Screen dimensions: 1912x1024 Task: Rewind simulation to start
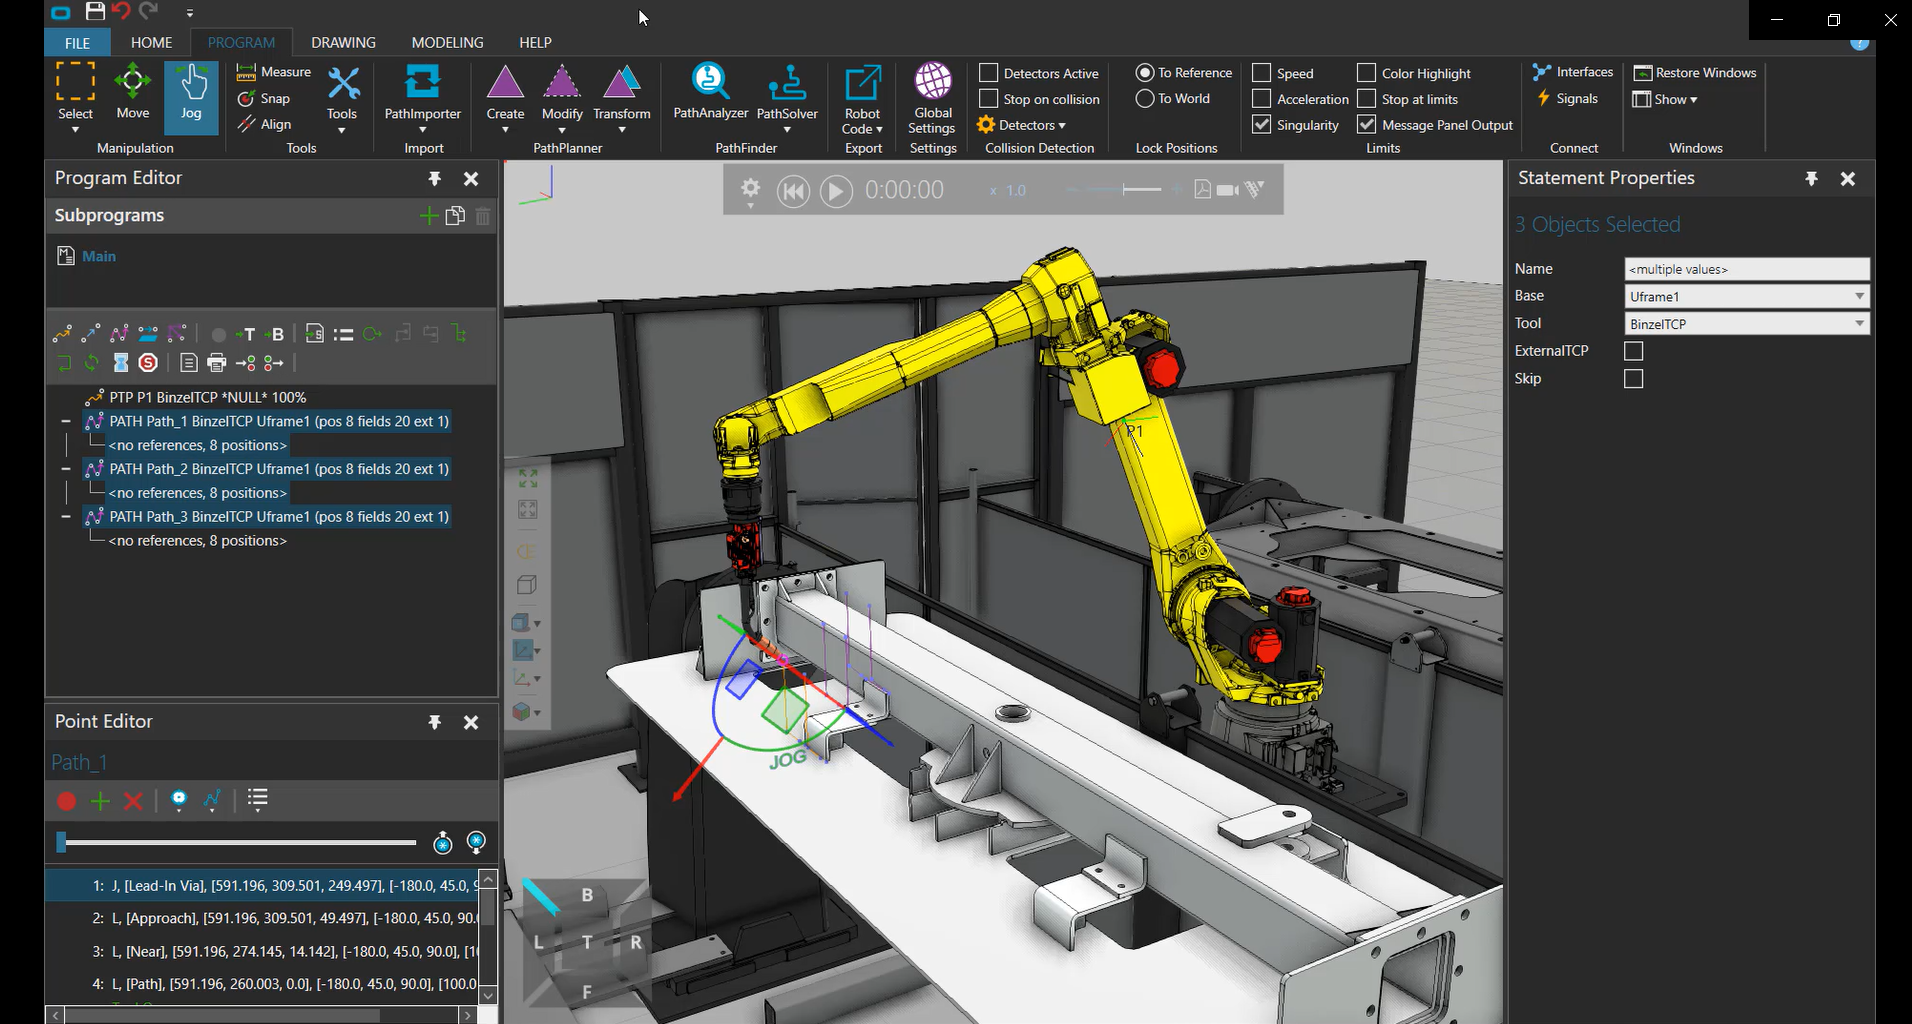793,191
